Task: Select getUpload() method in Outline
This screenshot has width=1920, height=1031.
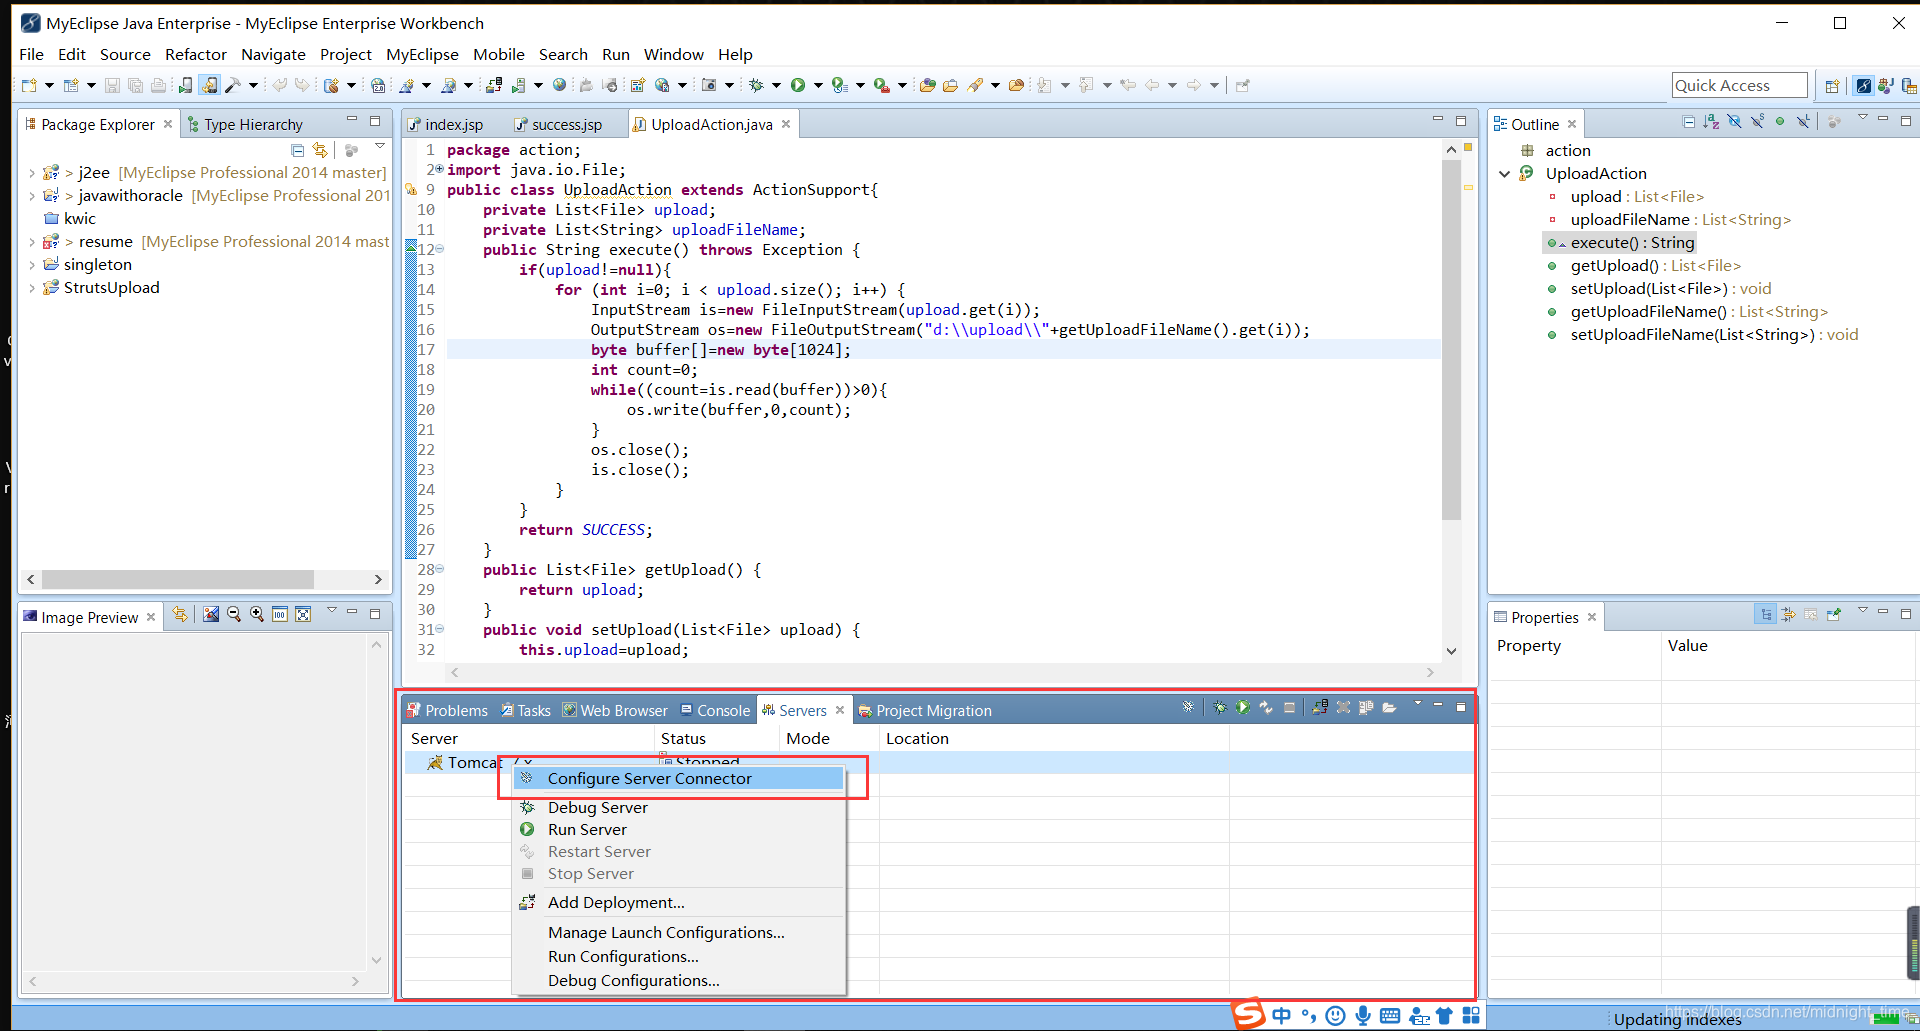Action: pyautogui.click(x=1655, y=266)
